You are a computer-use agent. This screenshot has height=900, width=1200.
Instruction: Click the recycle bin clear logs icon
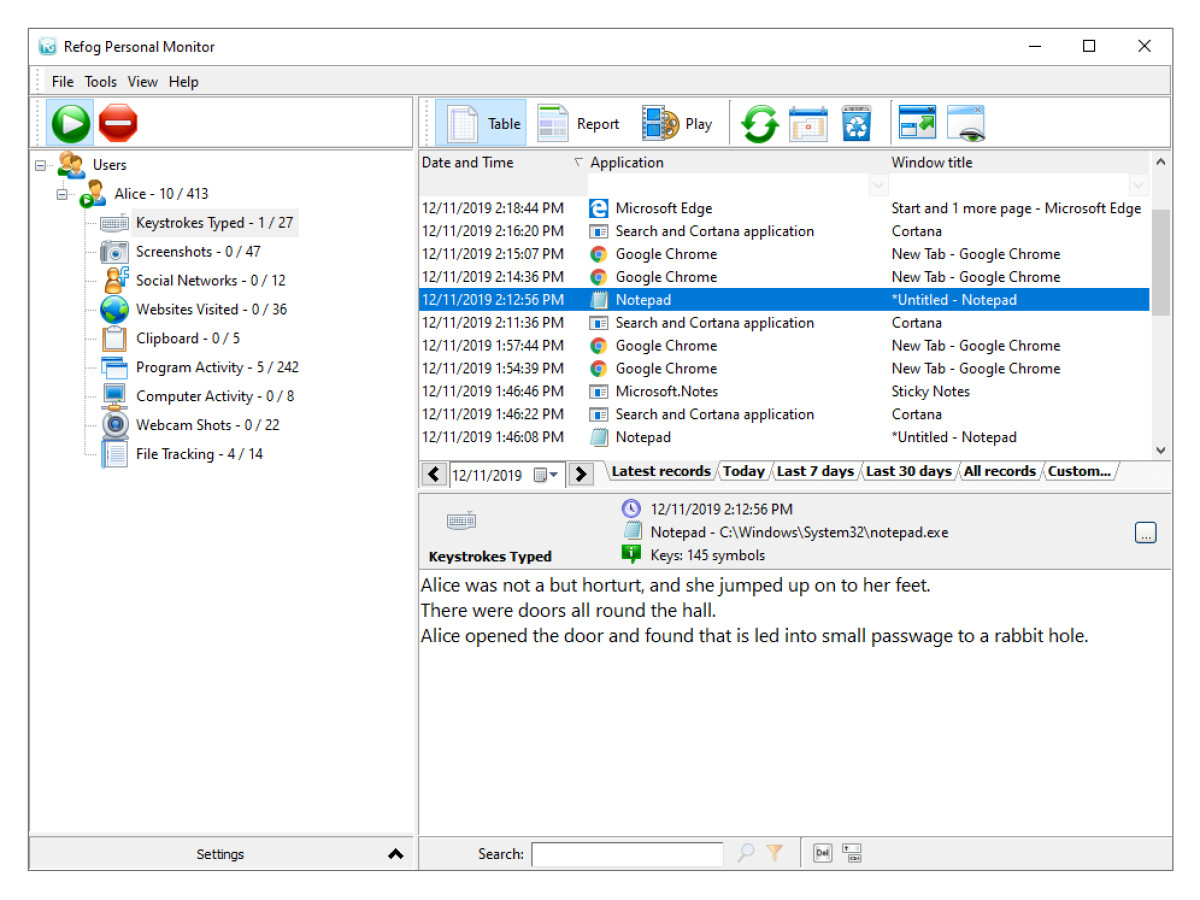point(856,124)
